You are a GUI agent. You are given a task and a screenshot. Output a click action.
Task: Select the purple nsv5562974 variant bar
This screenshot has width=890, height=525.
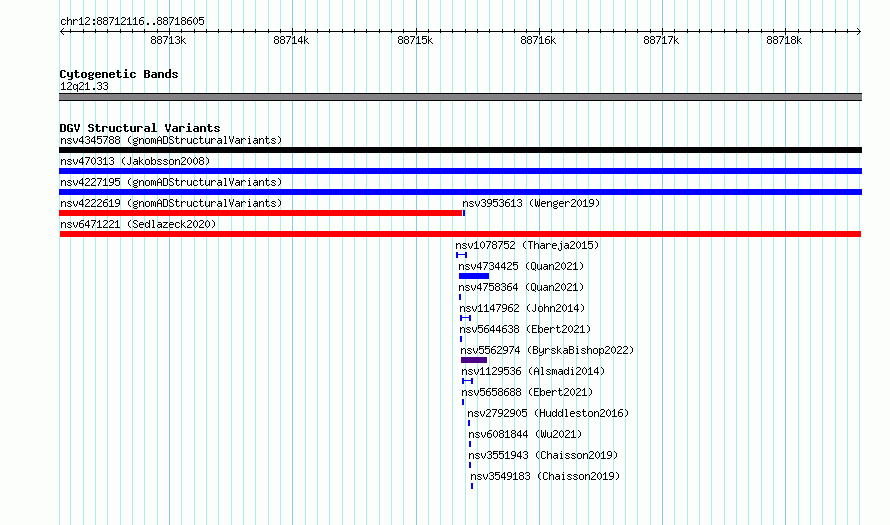click(474, 360)
